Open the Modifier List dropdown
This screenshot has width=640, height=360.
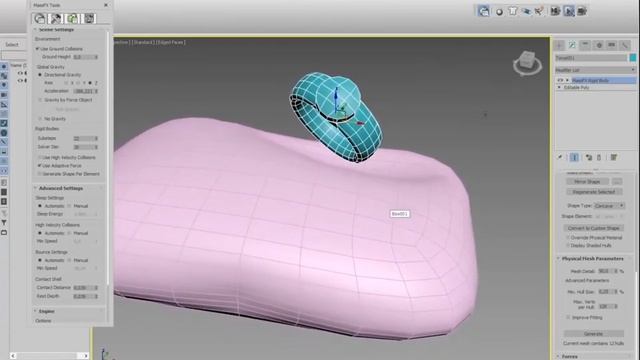point(595,70)
